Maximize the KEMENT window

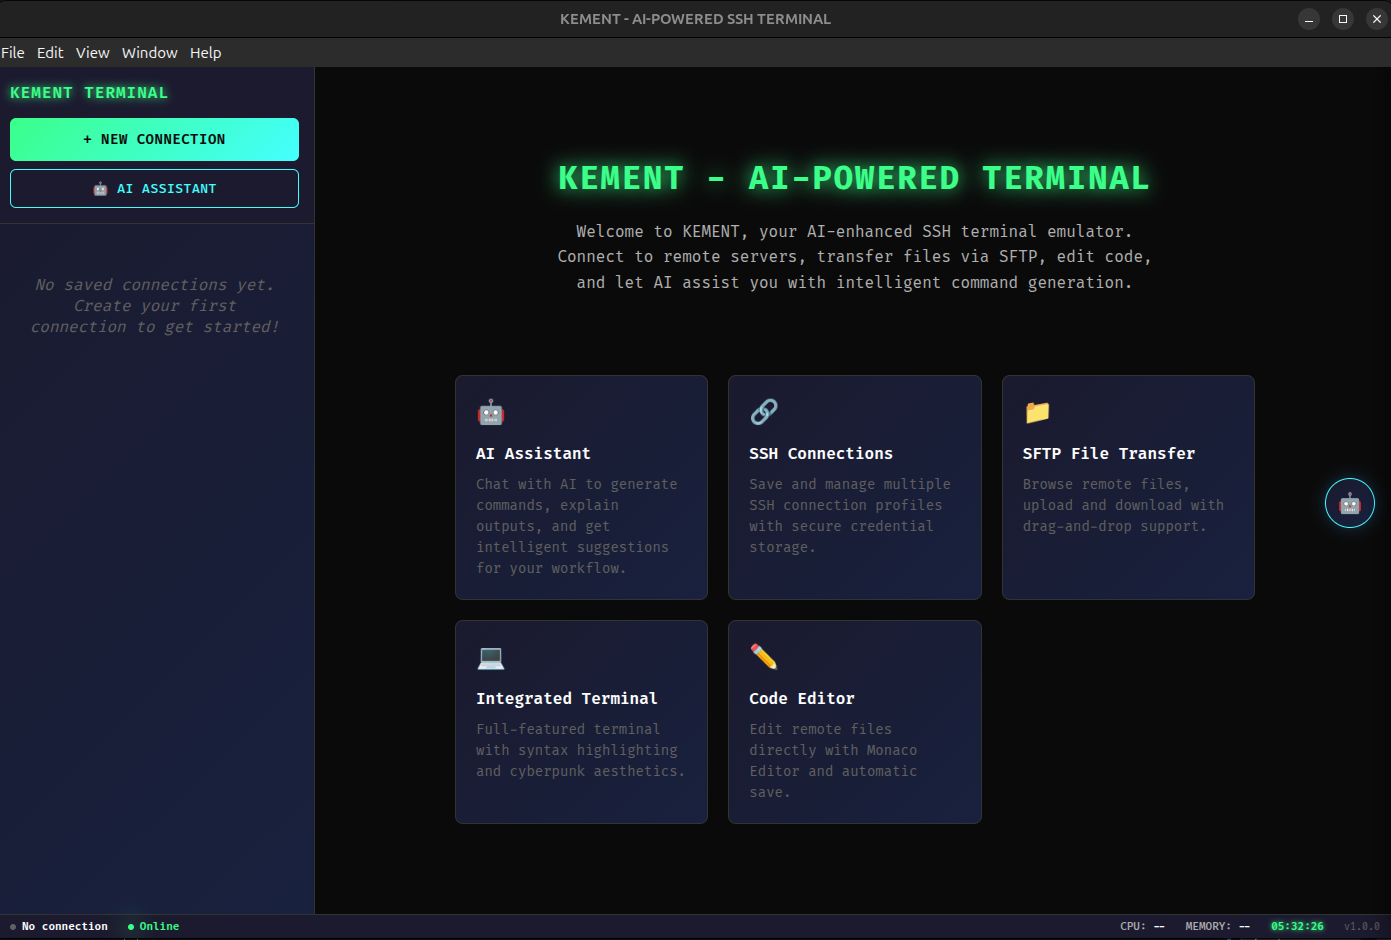click(1343, 19)
